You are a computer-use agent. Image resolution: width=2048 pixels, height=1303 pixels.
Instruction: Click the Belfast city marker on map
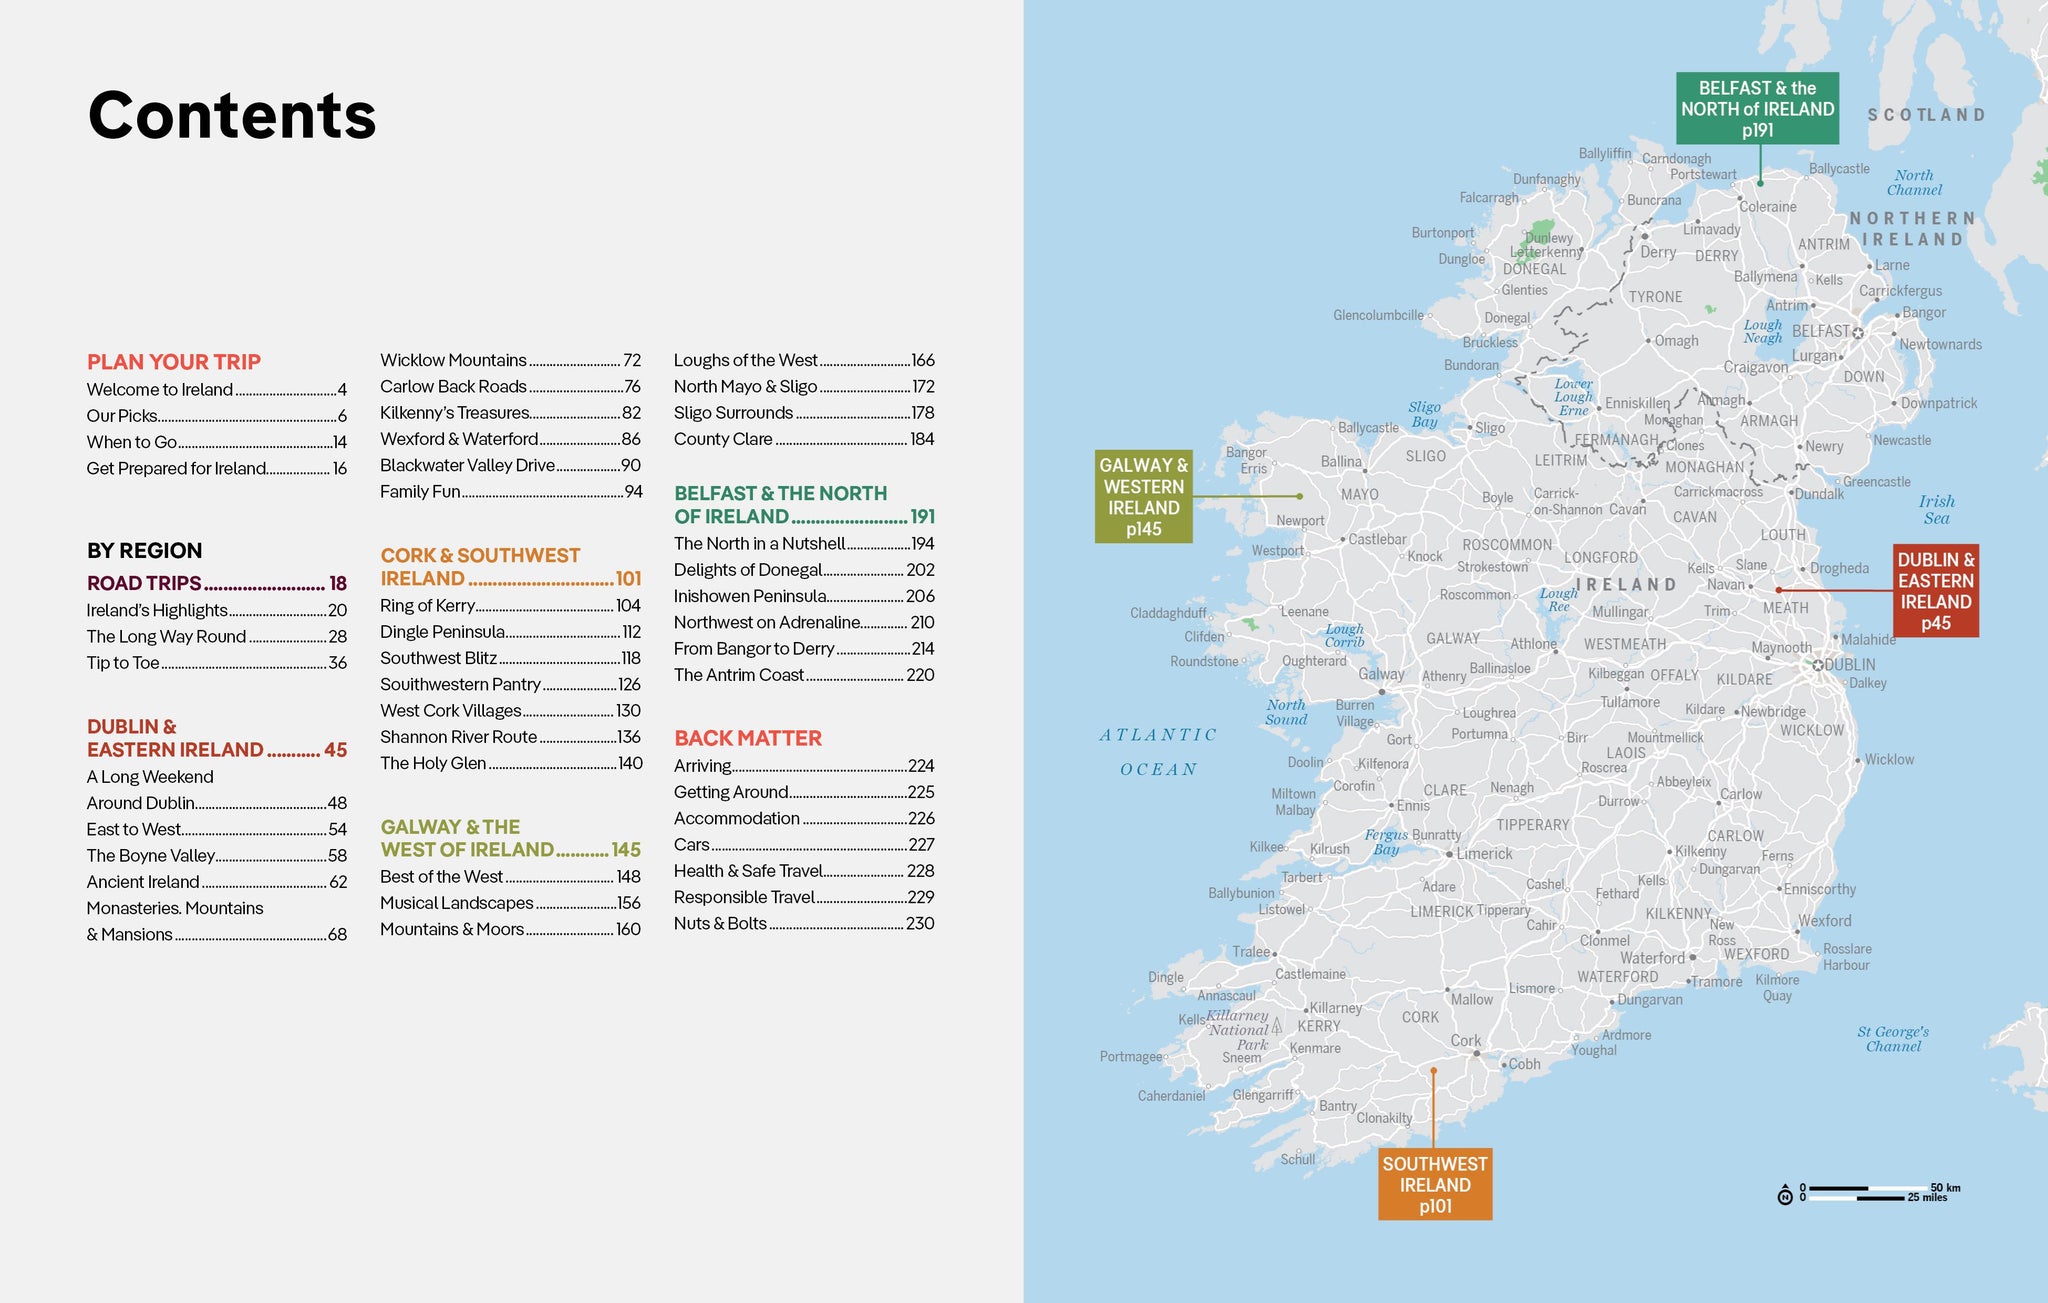coord(1858,333)
